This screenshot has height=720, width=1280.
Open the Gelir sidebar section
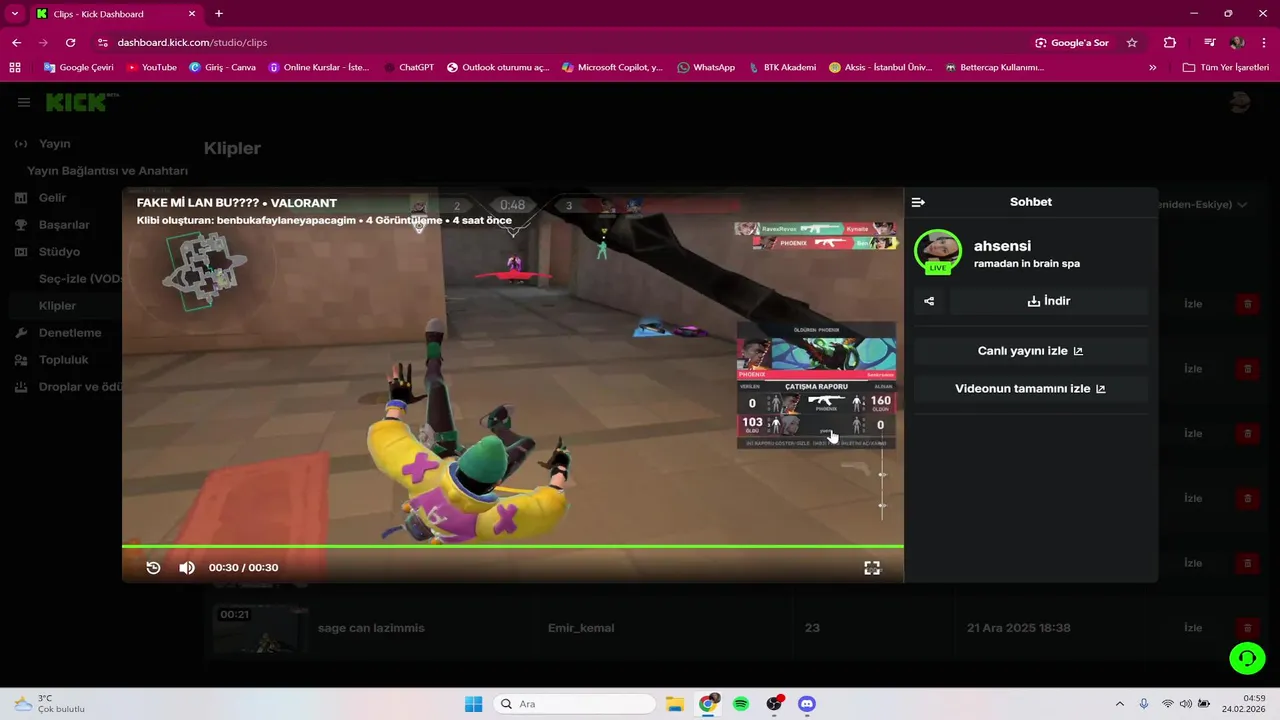pyautogui.click(x=52, y=198)
